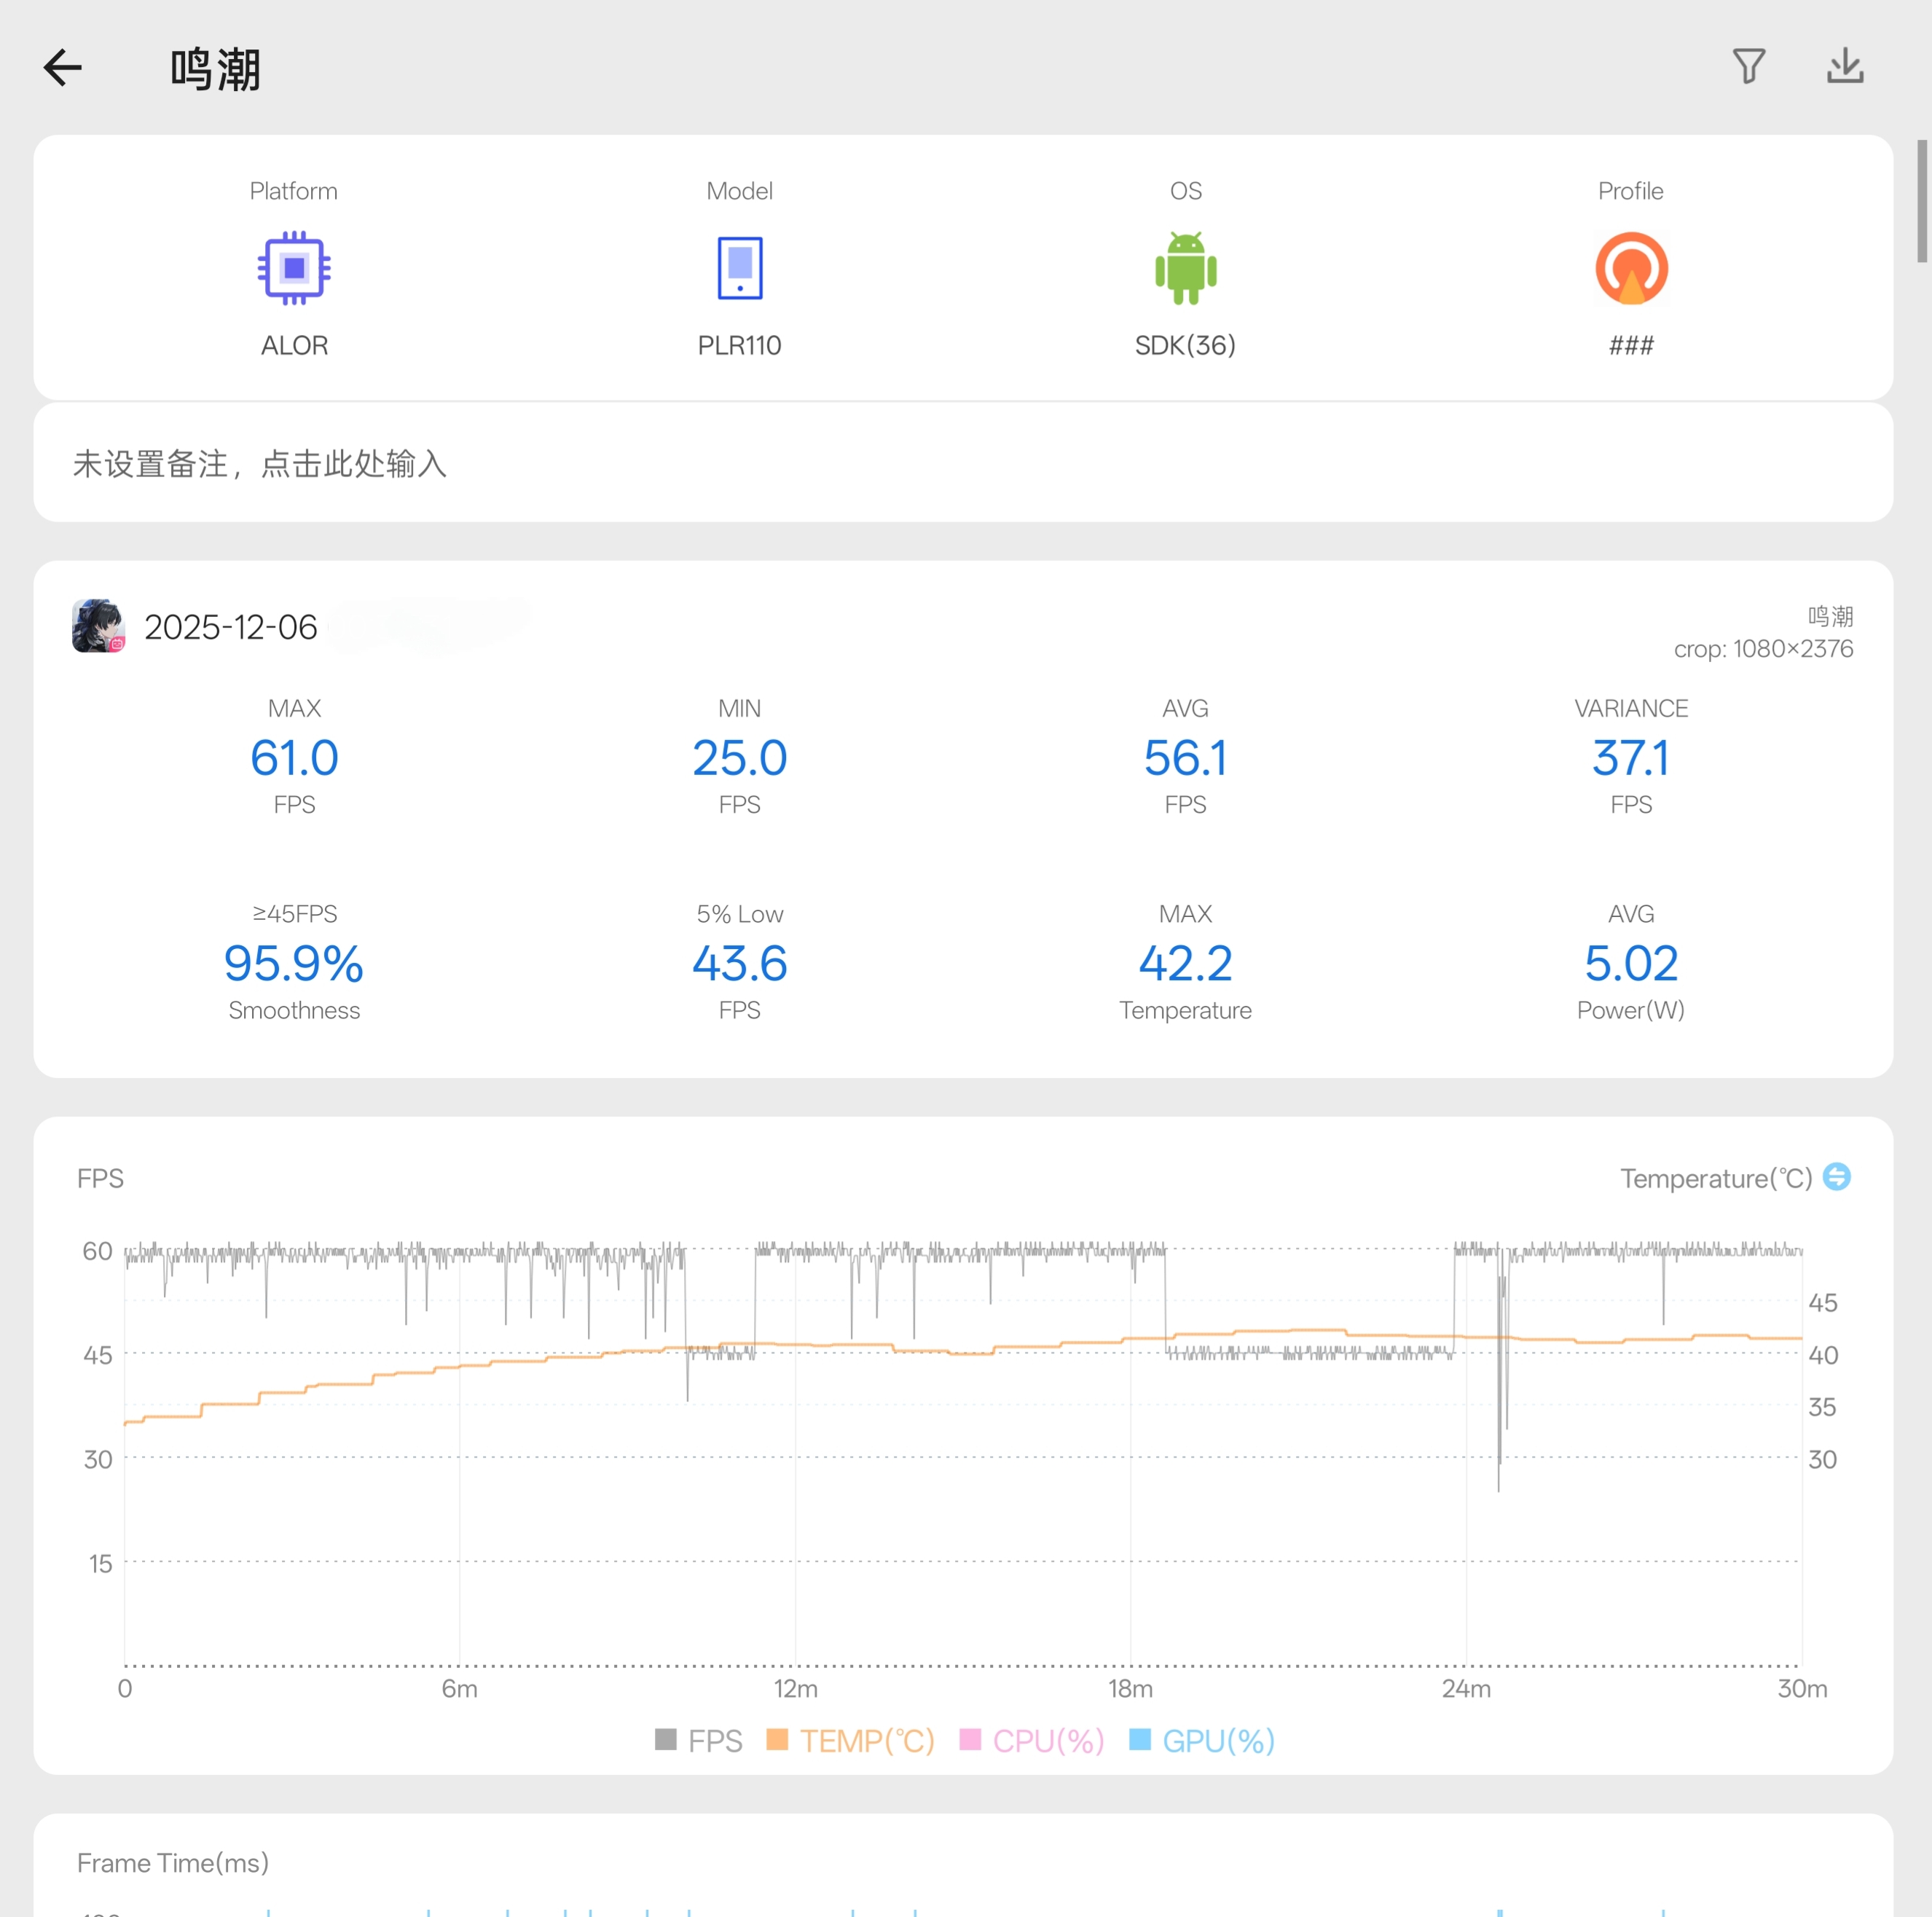Screen dimensions: 1932x1917
Task: Tap the orange Profile icon
Action: [x=1630, y=268]
